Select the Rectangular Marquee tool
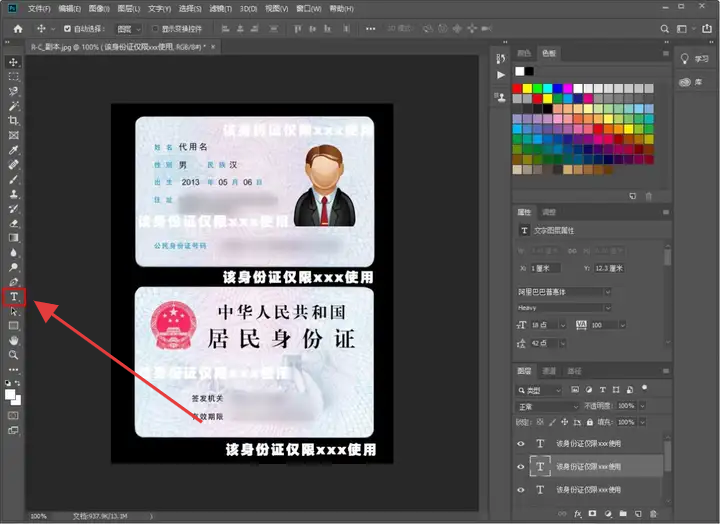The image size is (720, 524). pyautogui.click(x=13, y=77)
